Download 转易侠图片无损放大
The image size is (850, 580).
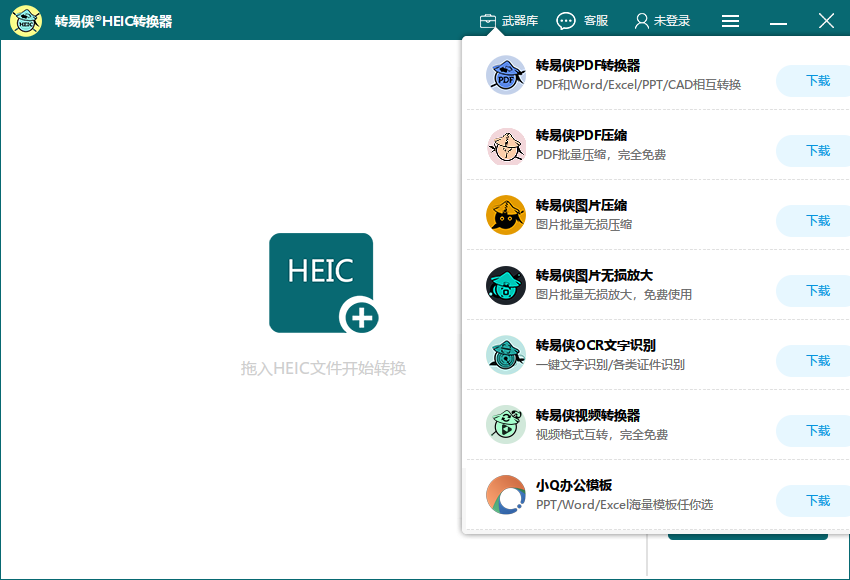818,291
